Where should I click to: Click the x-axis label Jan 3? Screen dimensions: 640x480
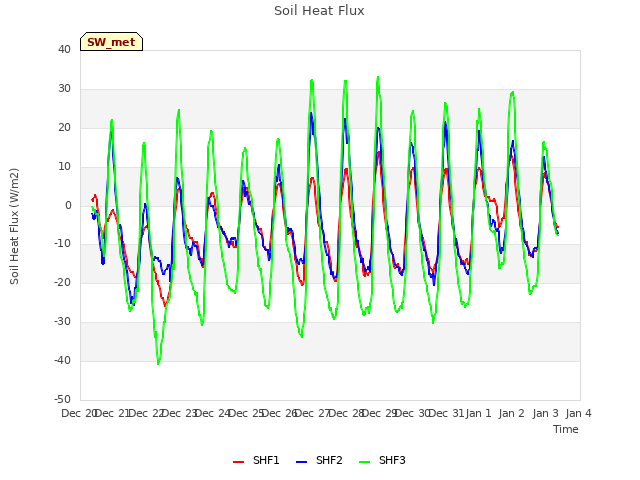545,413
